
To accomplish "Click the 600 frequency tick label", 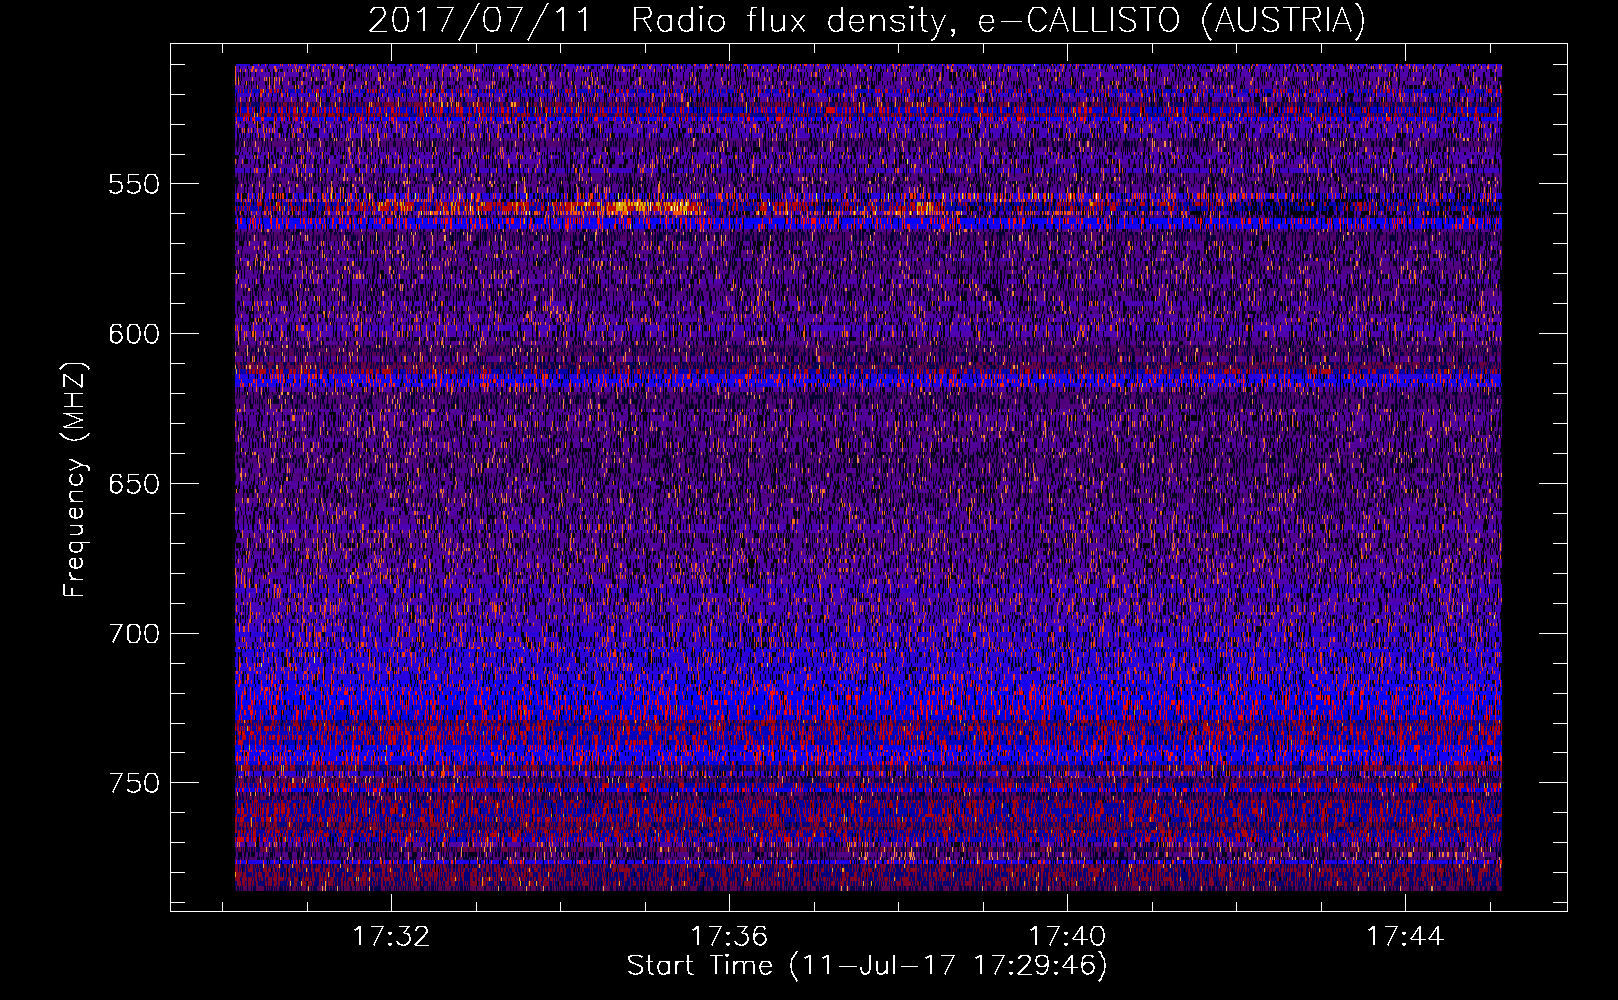I will (x=134, y=334).
